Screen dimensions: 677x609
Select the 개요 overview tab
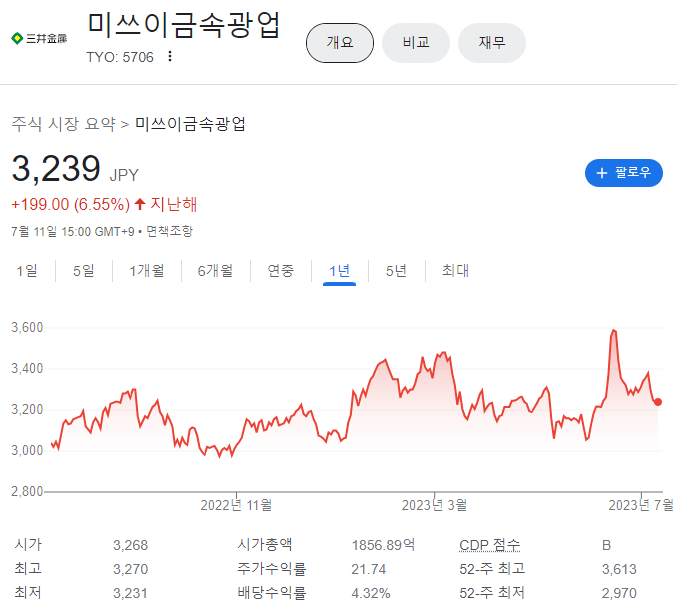click(x=340, y=43)
